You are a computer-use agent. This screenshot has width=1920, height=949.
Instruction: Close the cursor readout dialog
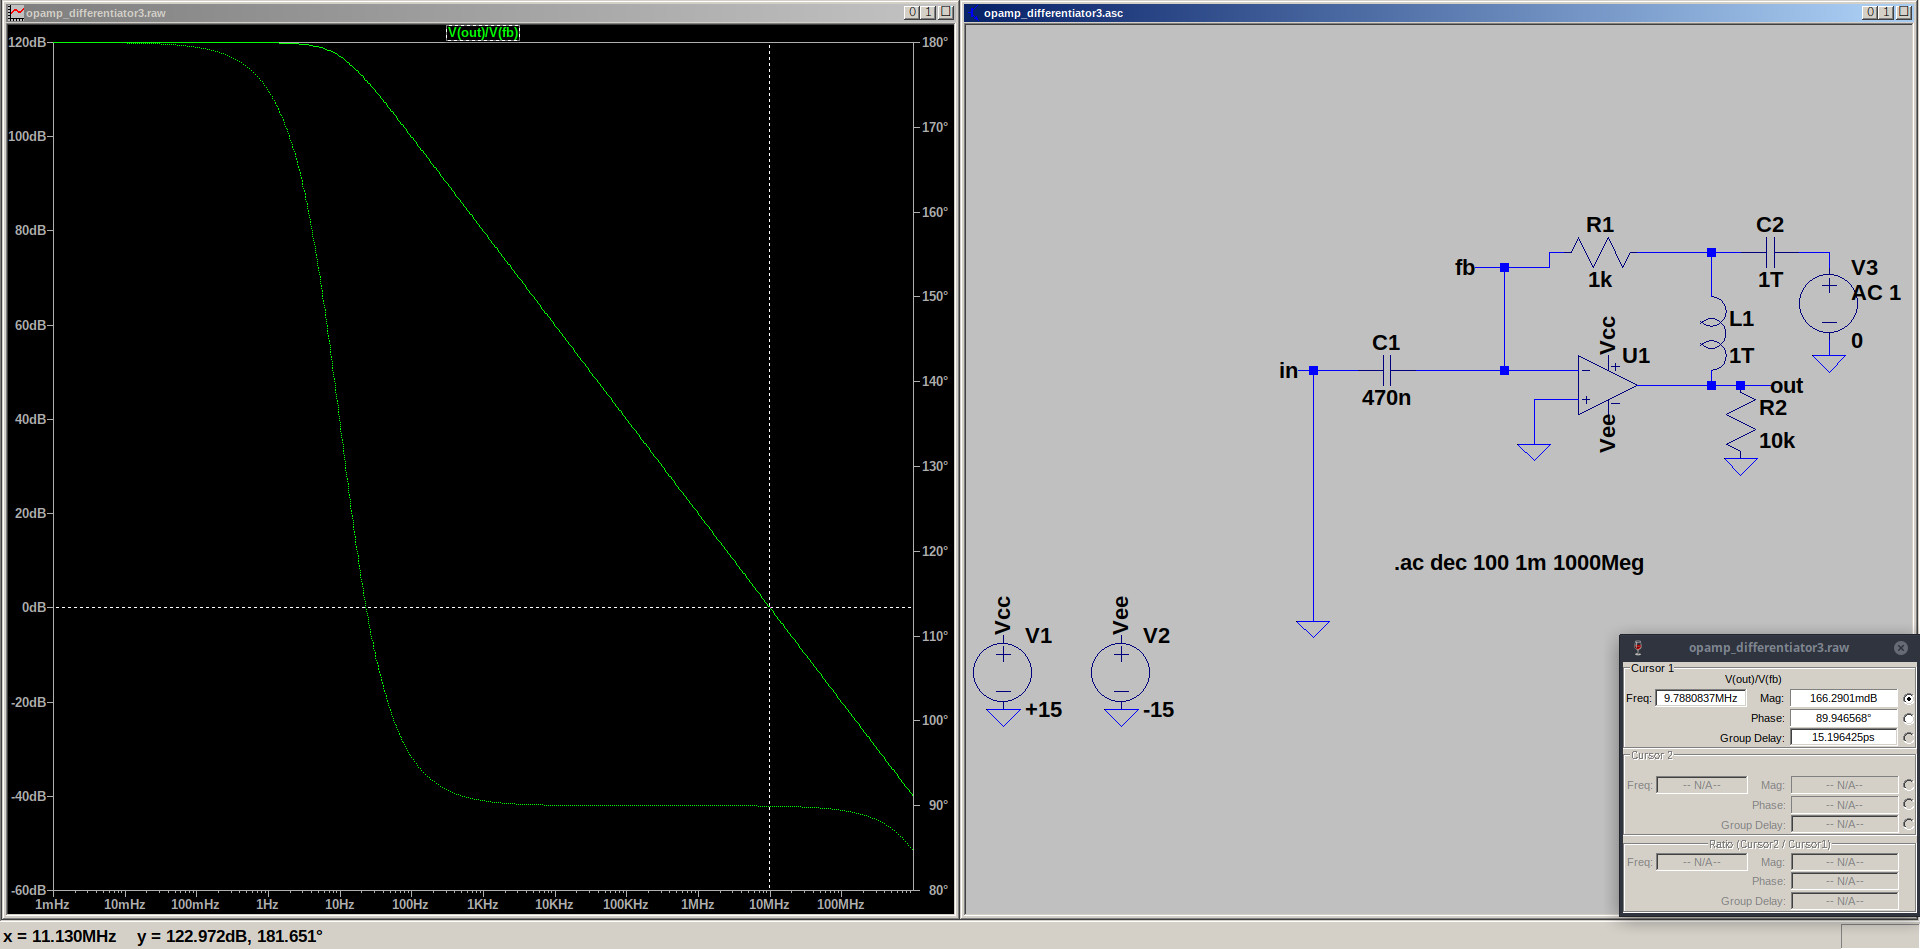coord(1901,648)
